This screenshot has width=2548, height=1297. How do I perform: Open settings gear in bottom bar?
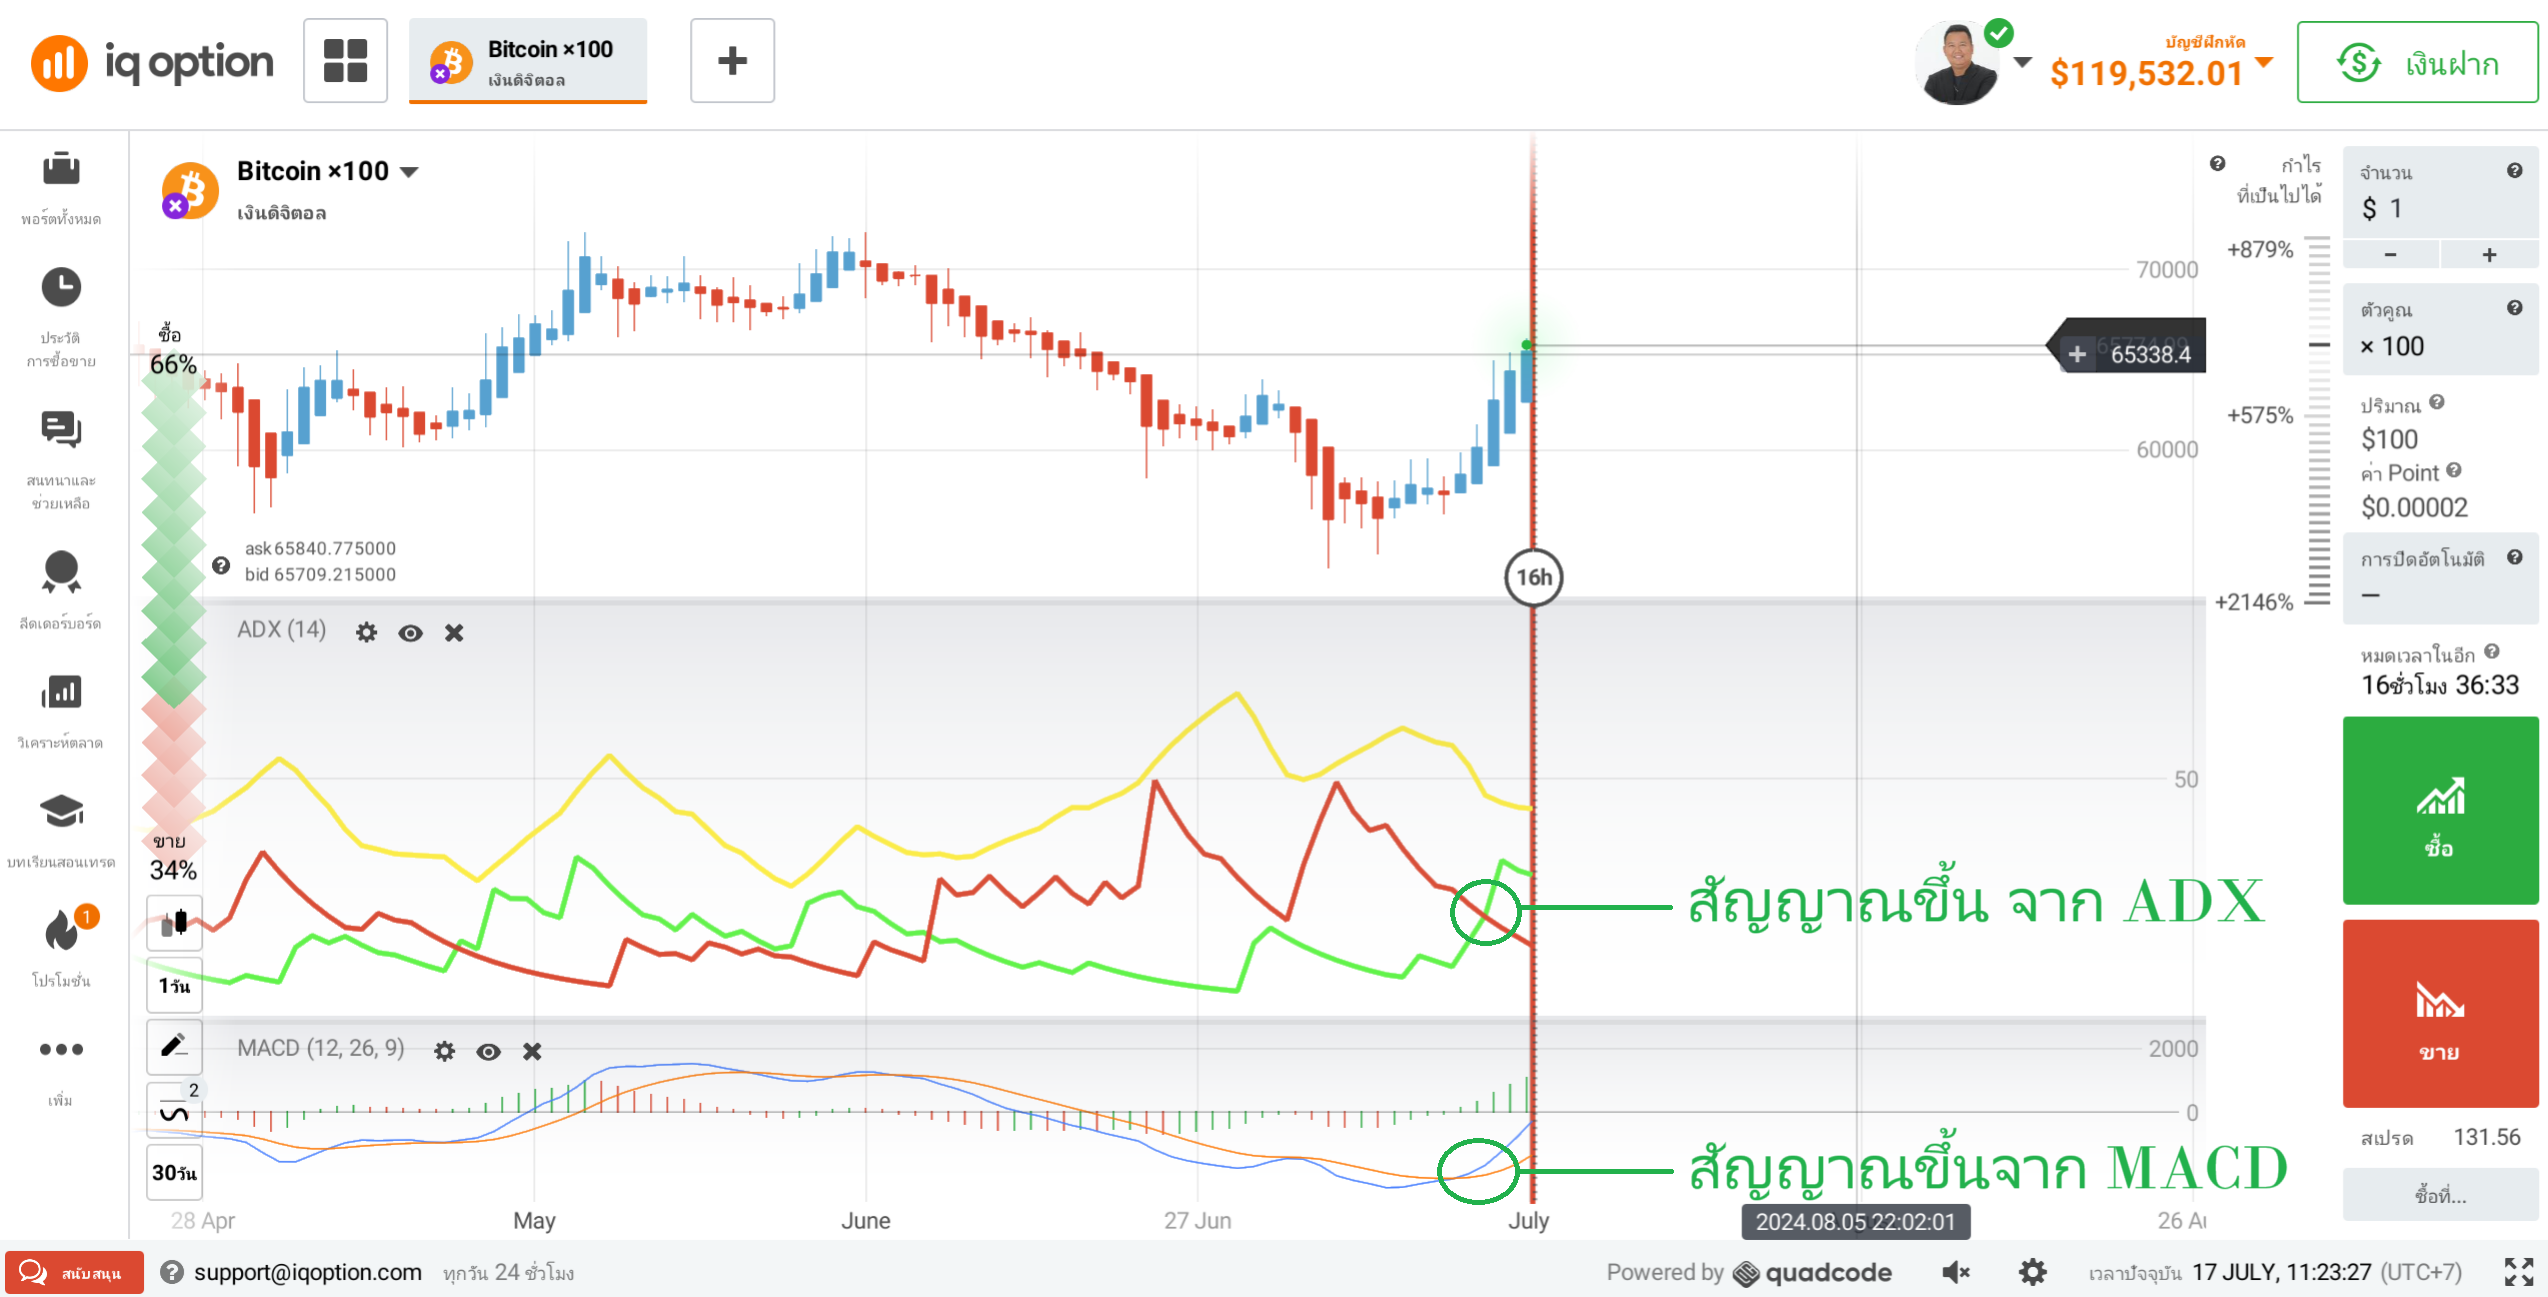2032,1272
